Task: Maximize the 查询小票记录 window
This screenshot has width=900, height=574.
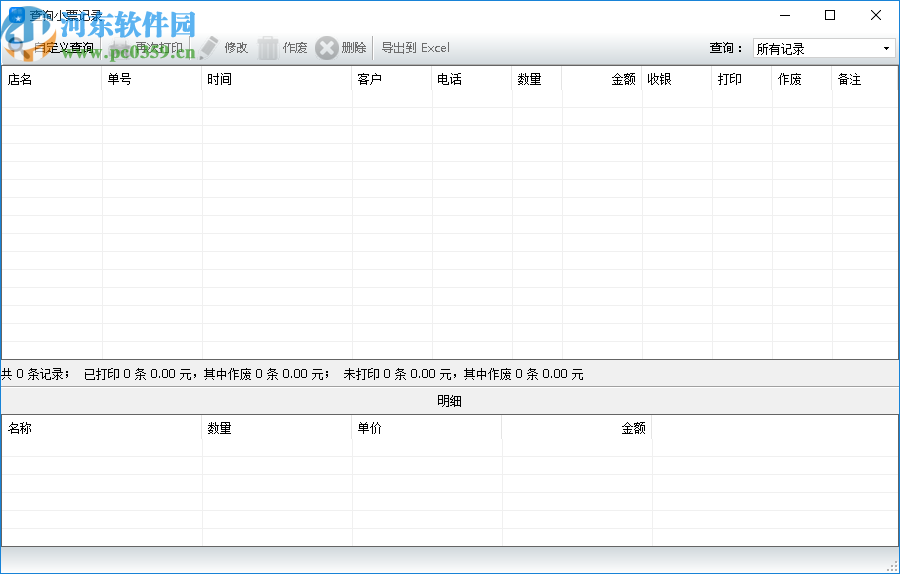Action: pyautogui.click(x=830, y=15)
